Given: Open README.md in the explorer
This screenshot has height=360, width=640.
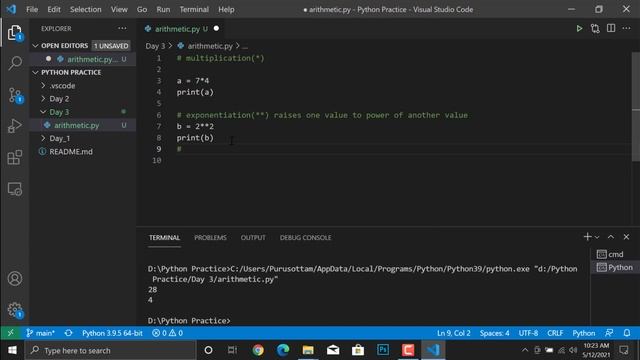Looking at the screenshot, I should pos(71,151).
